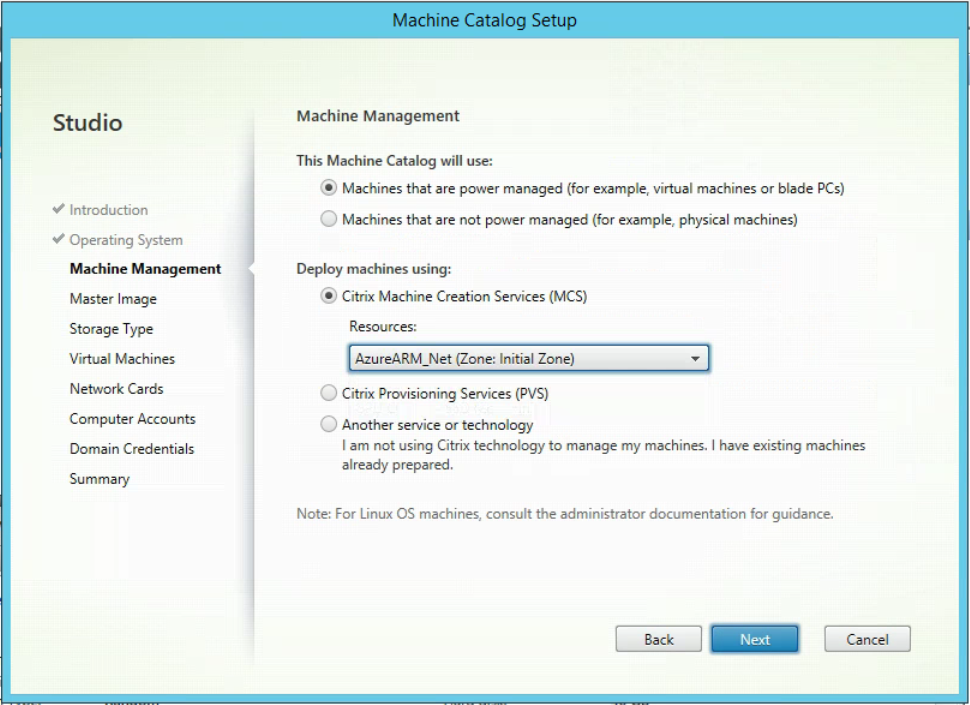Choose Citrix Machine Creation Services (MCS)

coord(328,296)
